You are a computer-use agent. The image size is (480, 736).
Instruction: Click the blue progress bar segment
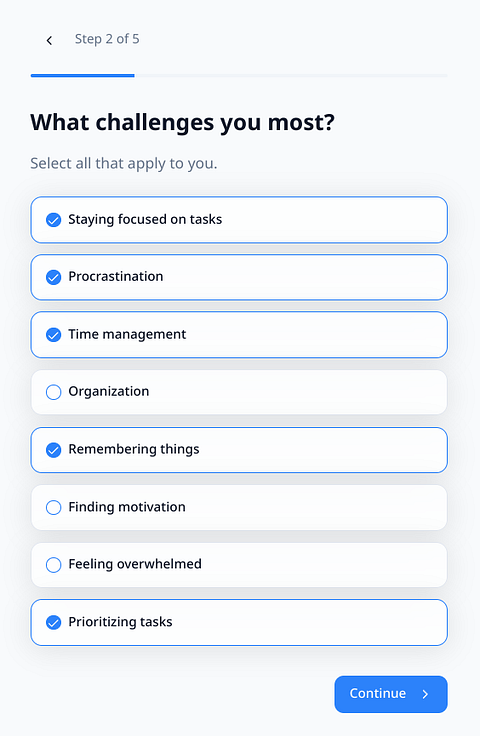click(x=83, y=75)
